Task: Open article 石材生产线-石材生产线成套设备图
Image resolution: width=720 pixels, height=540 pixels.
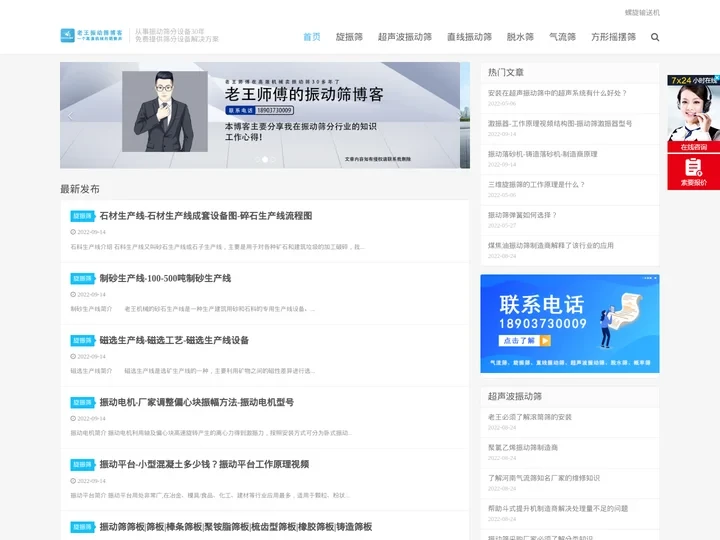Action: [206, 216]
